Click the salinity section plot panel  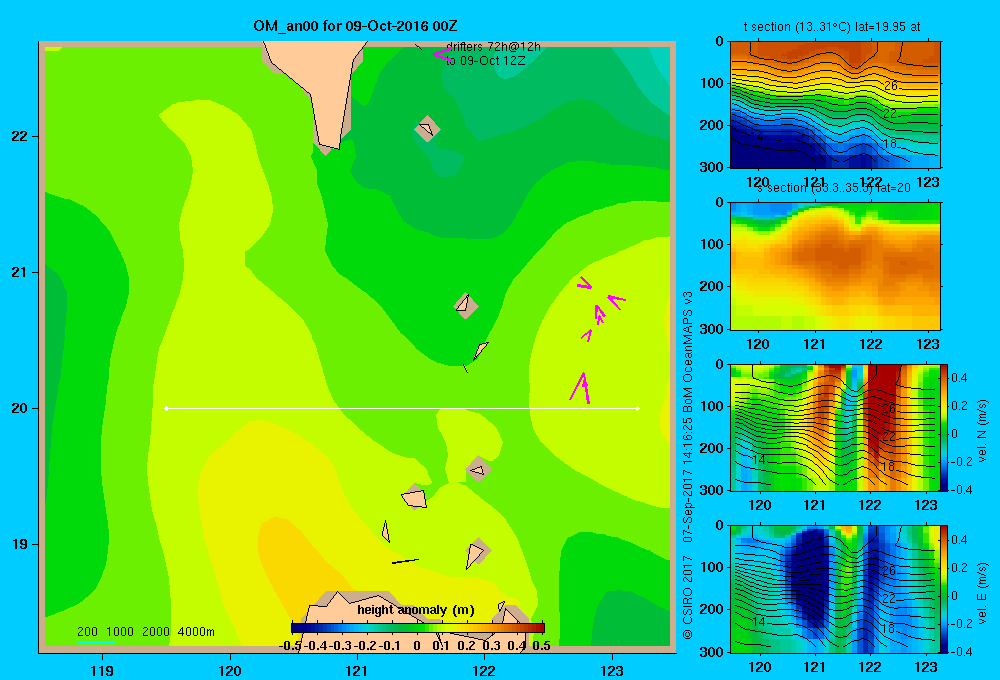835,266
